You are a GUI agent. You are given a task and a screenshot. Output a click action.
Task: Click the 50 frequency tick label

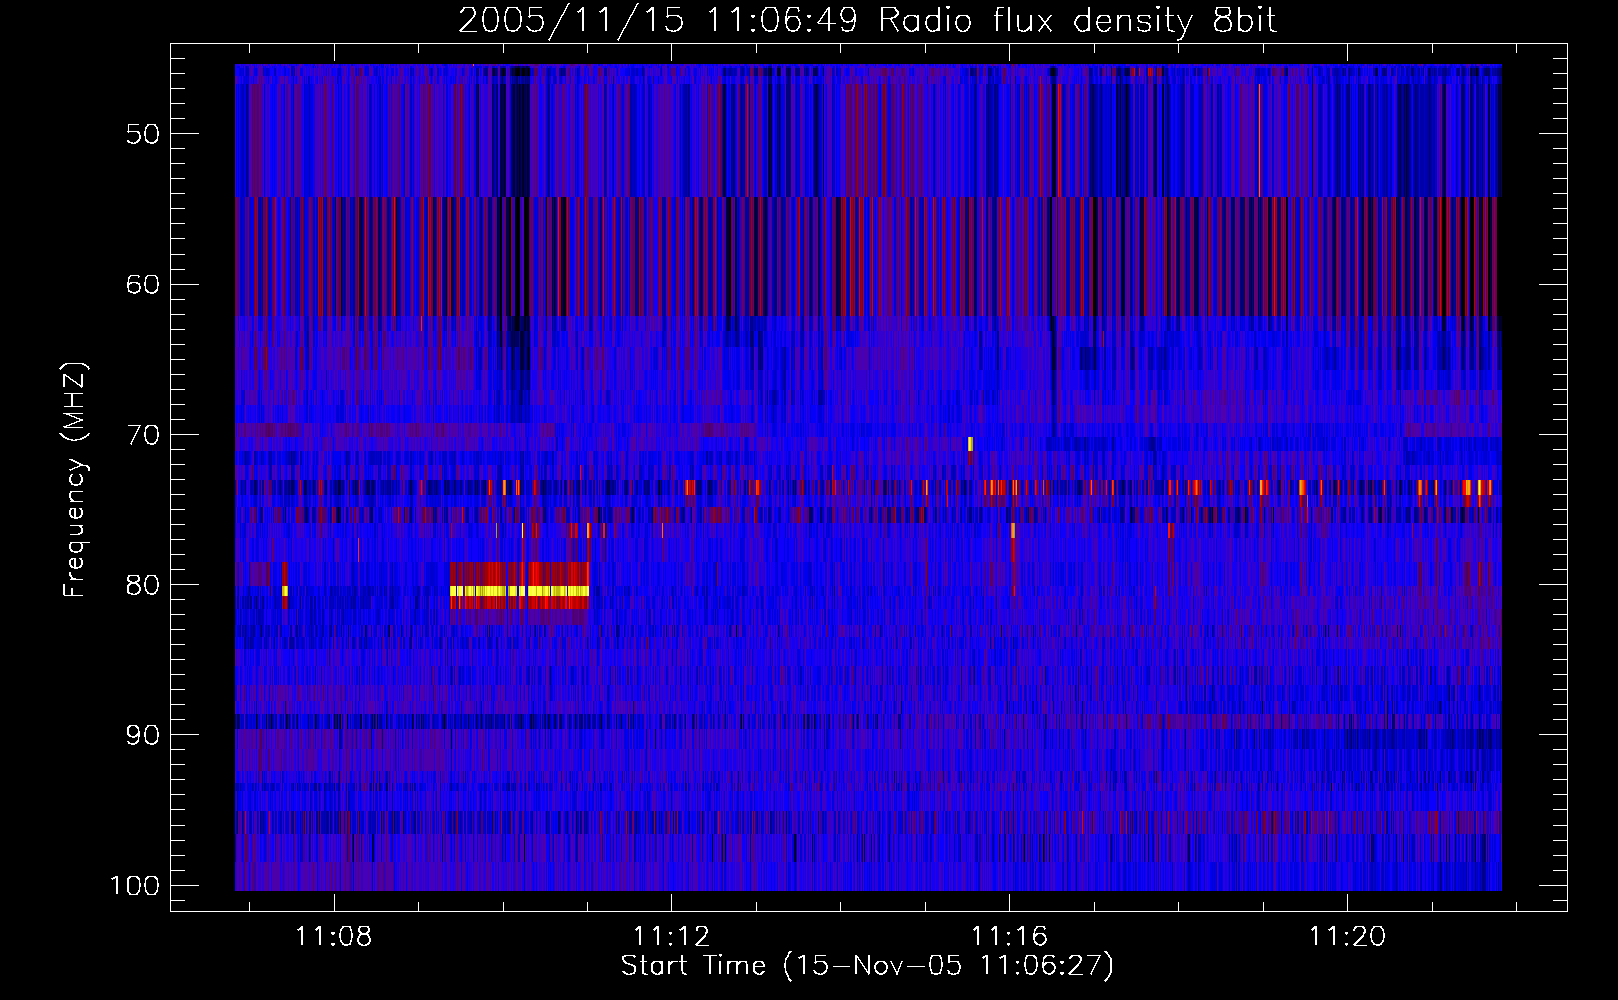(142, 134)
